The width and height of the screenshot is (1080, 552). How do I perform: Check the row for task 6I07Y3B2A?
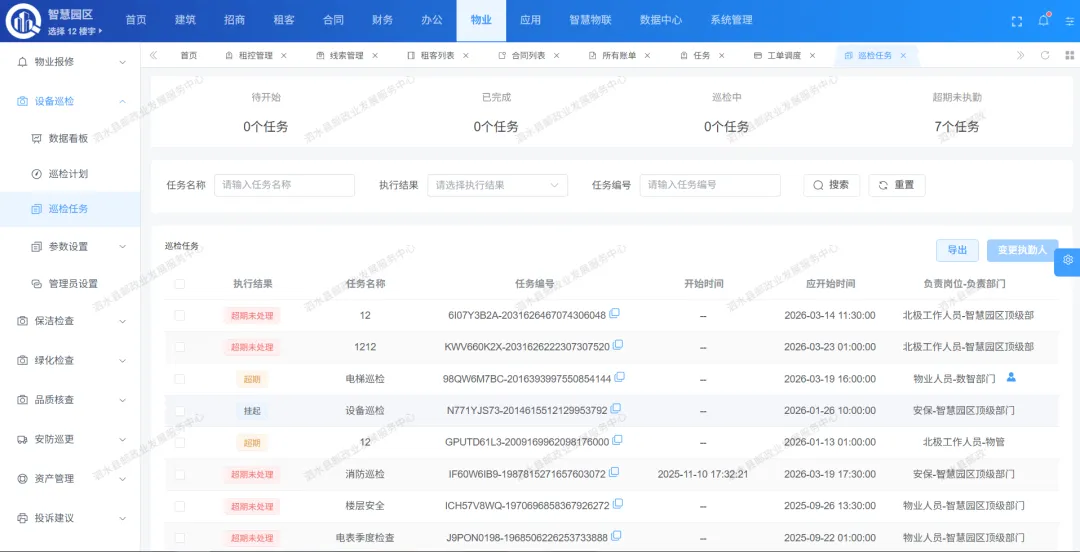(180, 316)
